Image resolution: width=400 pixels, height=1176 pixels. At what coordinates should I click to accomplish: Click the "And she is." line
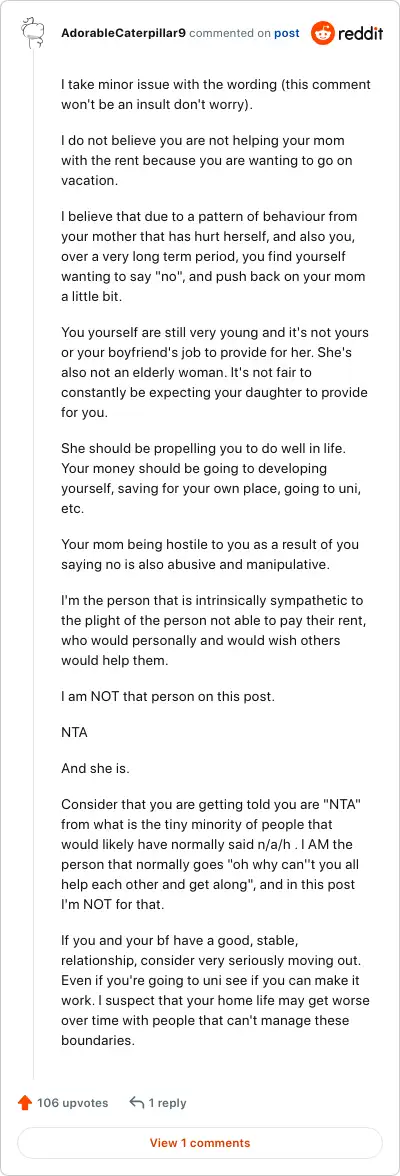click(x=90, y=768)
